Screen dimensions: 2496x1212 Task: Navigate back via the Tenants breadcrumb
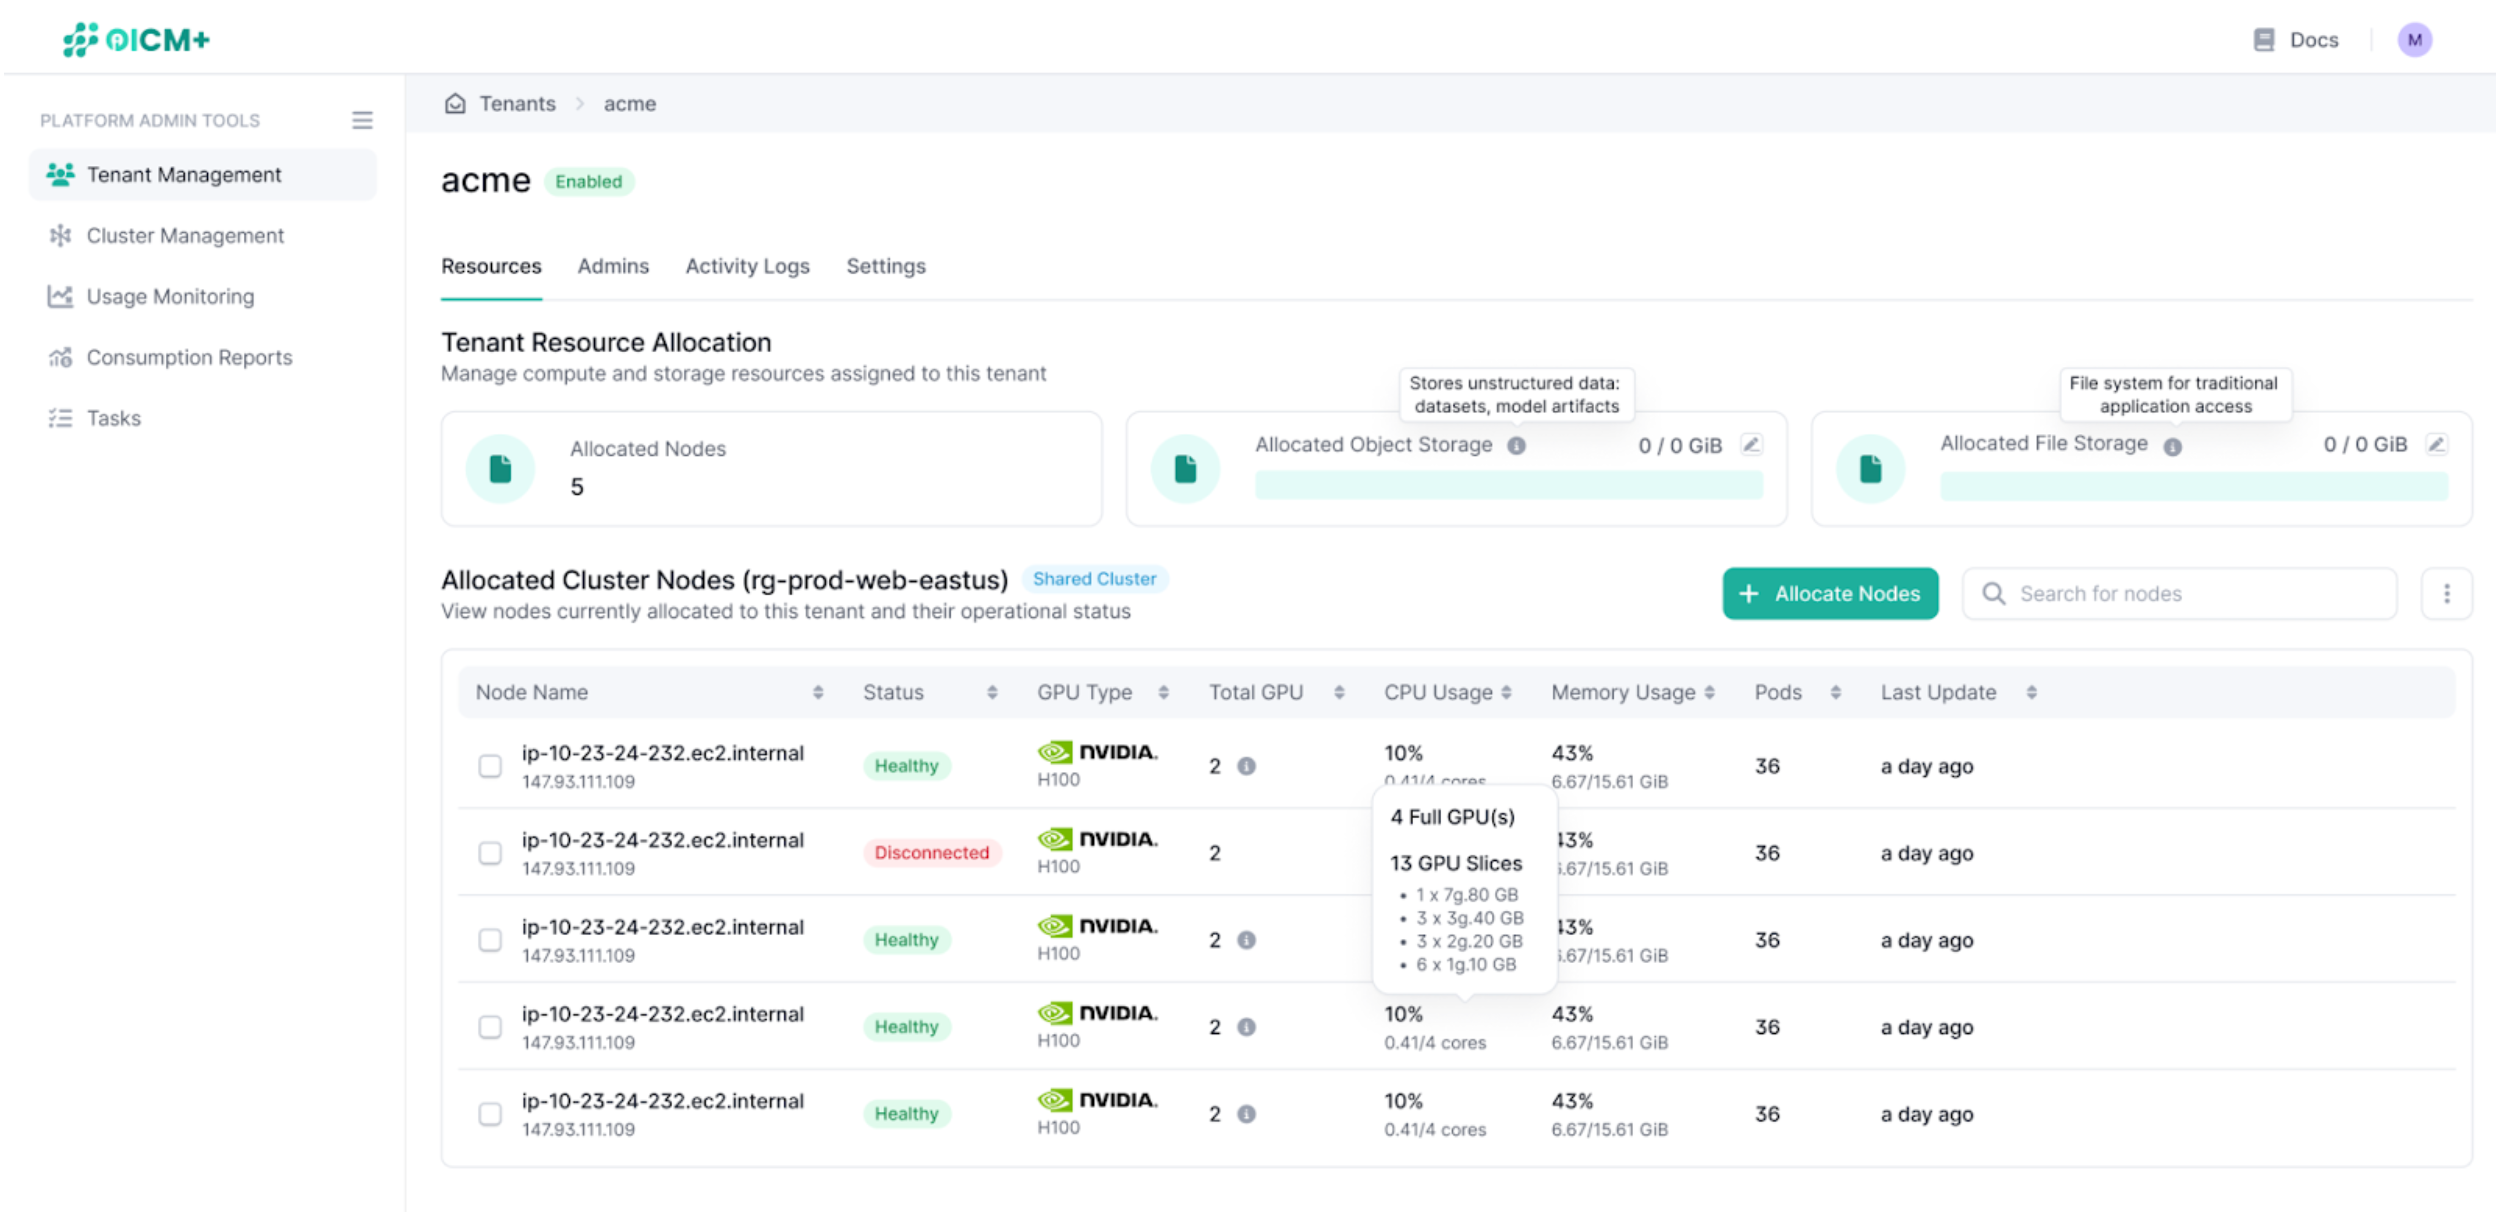(518, 103)
